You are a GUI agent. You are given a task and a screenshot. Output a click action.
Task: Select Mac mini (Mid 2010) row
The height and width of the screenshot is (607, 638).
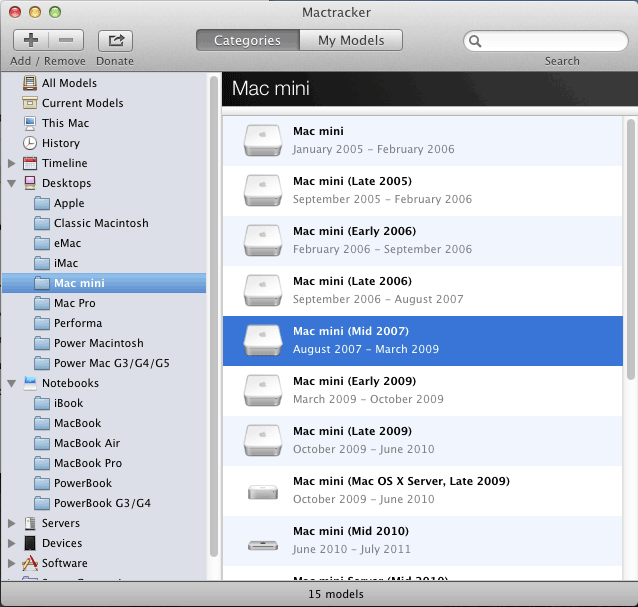423,541
